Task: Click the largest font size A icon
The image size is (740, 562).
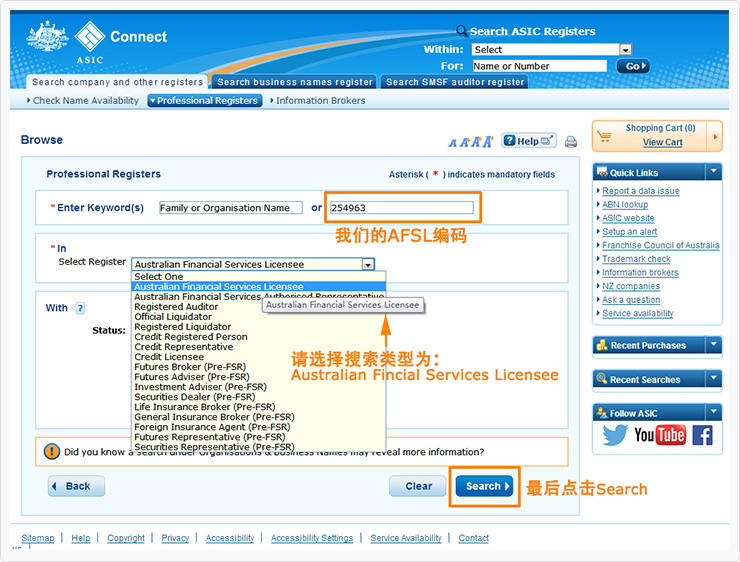Action: tap(488, 141)
